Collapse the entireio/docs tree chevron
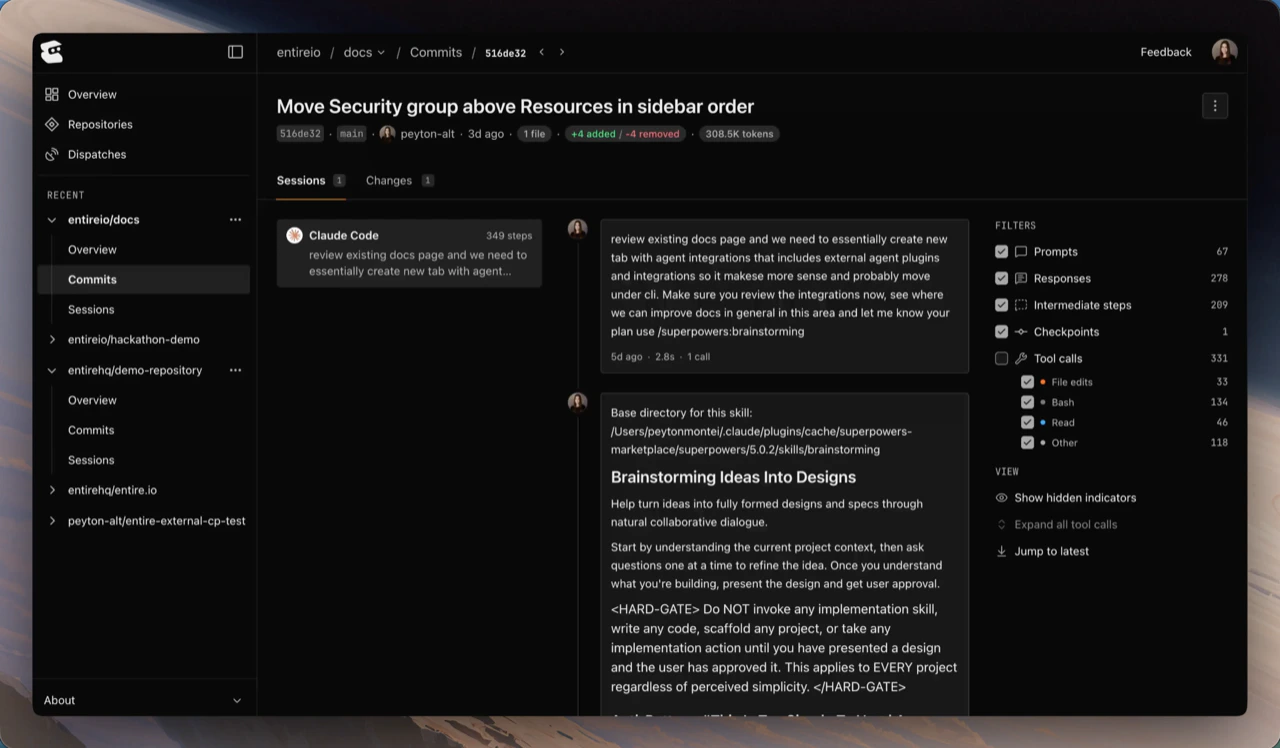The height and width of the screenshot is (748, 1280). tap(52, 220)
